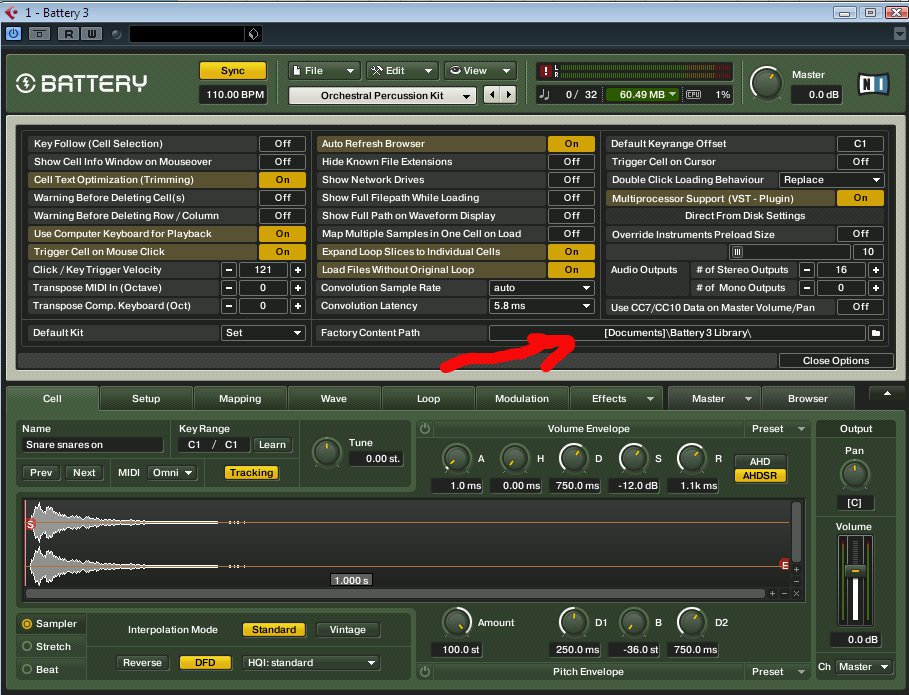Switch to the Browser tab
This screenshot has height=695, width=909.
pyautogui.click(x=808, y=399)
